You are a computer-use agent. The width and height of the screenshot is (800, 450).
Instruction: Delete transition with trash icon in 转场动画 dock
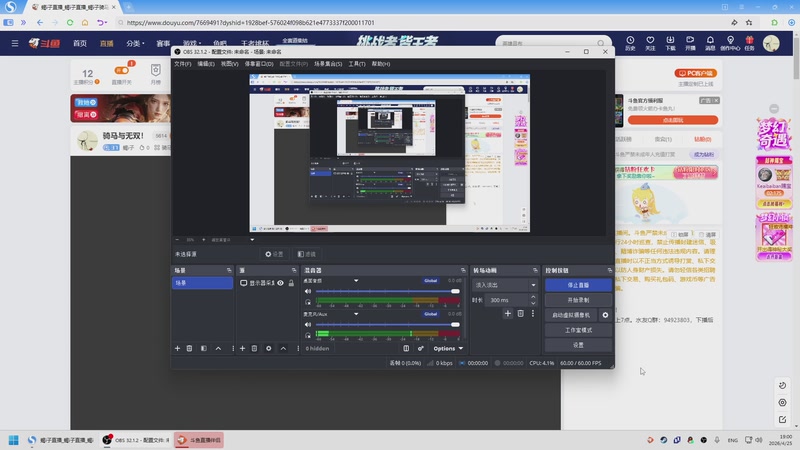(520, 314)
